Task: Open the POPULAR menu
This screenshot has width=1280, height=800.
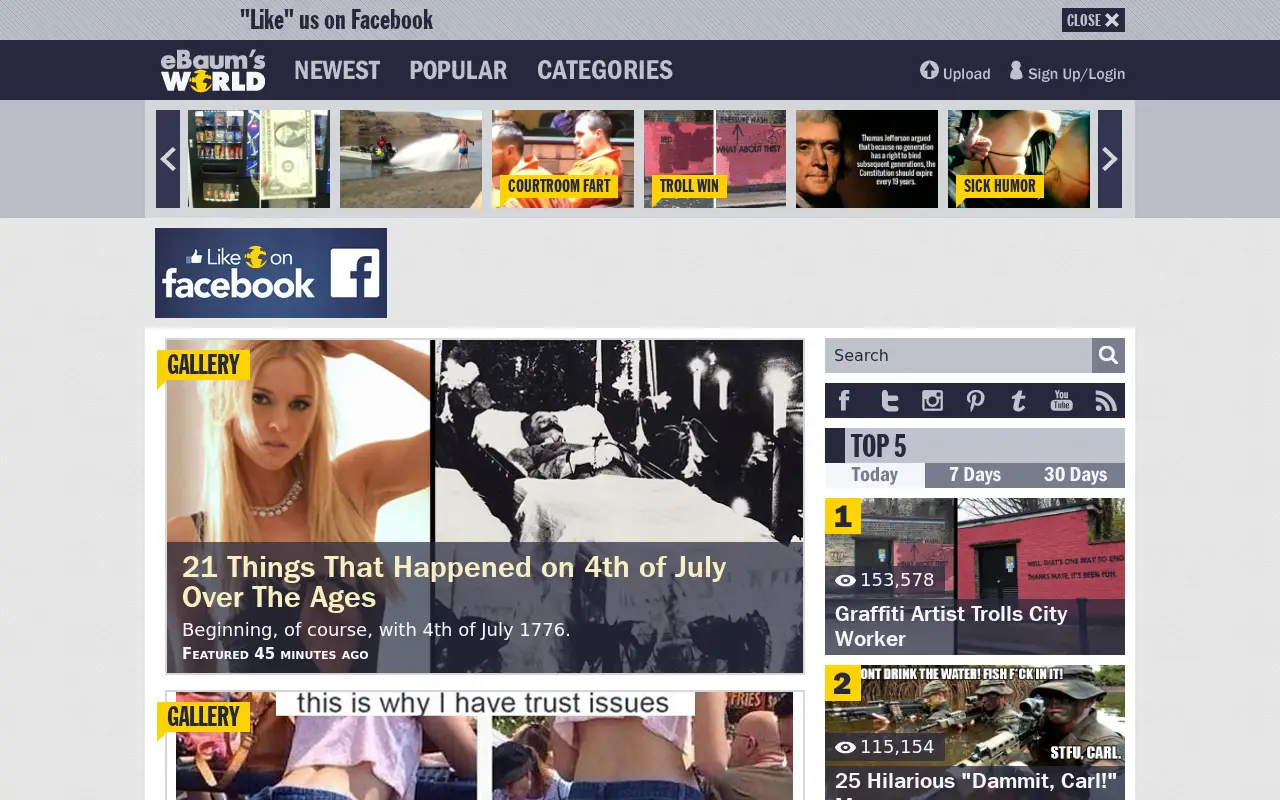Action: tap(458, 70)
